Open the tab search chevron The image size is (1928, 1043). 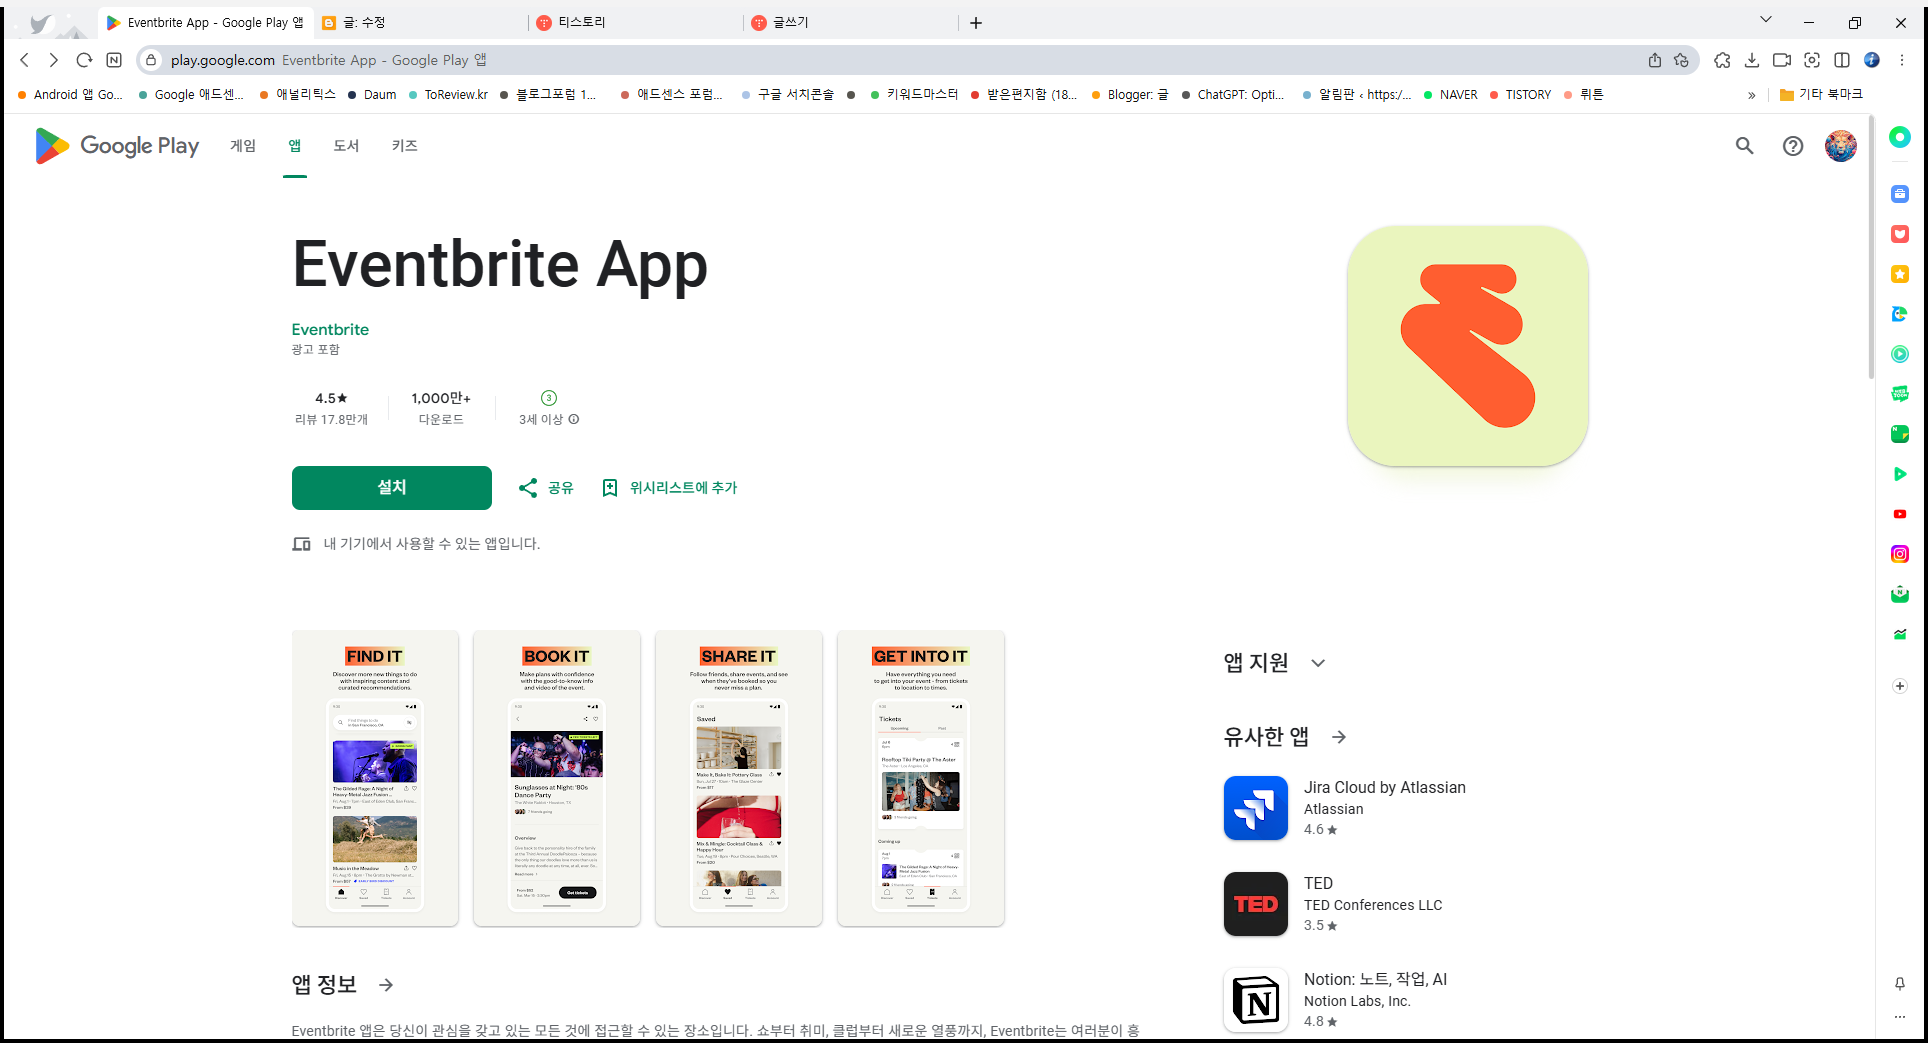[x=1765, y=20]
